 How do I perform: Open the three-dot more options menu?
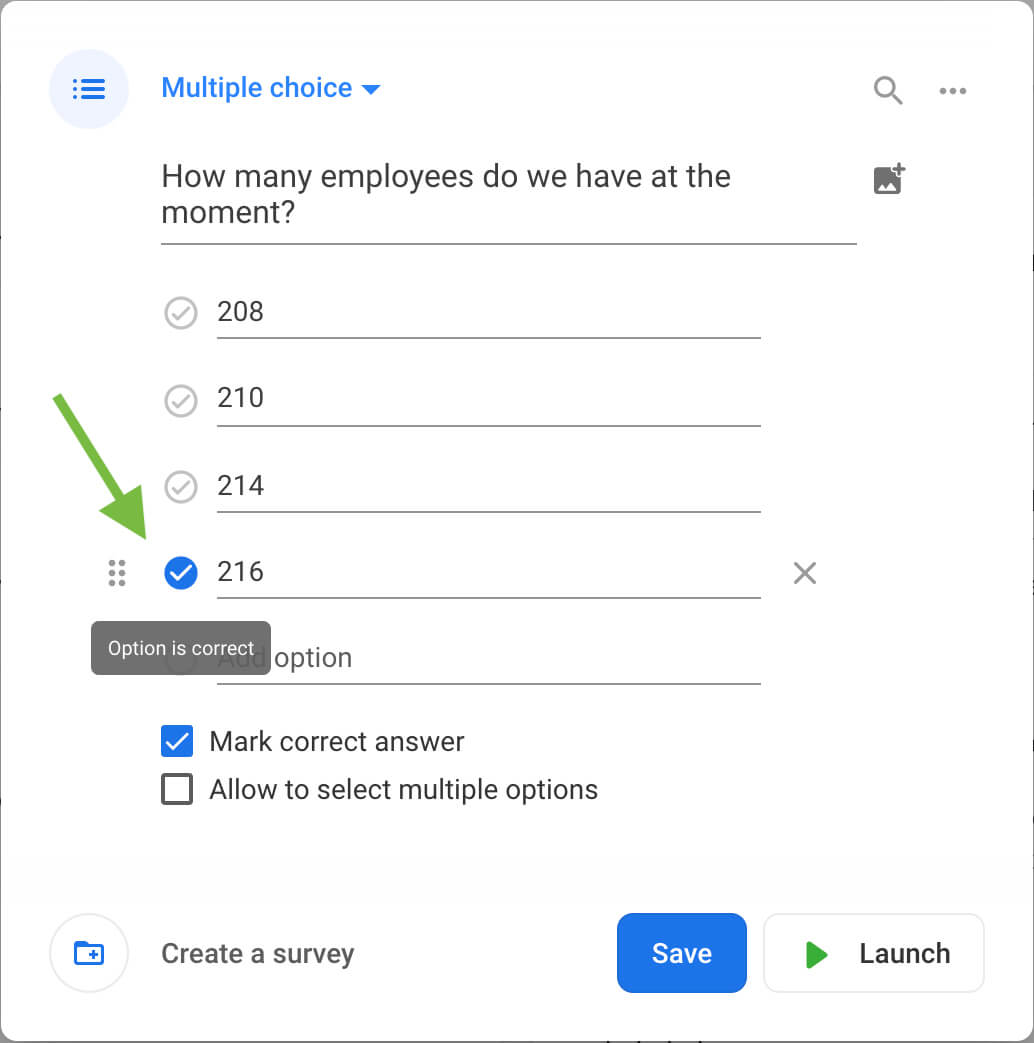coord(952,91)
